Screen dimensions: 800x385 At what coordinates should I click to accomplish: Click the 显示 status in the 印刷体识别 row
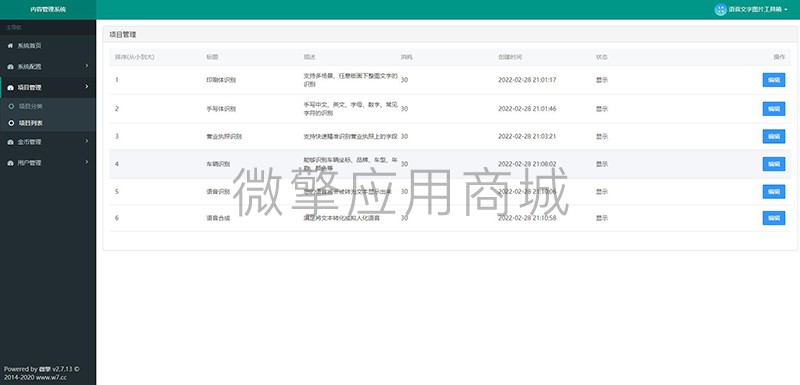point(602,80)
